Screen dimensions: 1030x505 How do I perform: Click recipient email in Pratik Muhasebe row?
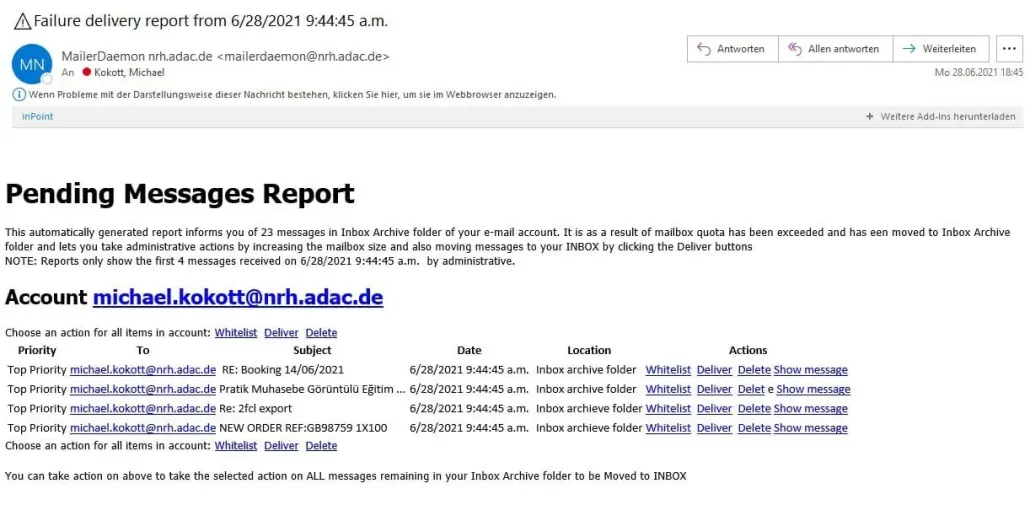(143, 389)
